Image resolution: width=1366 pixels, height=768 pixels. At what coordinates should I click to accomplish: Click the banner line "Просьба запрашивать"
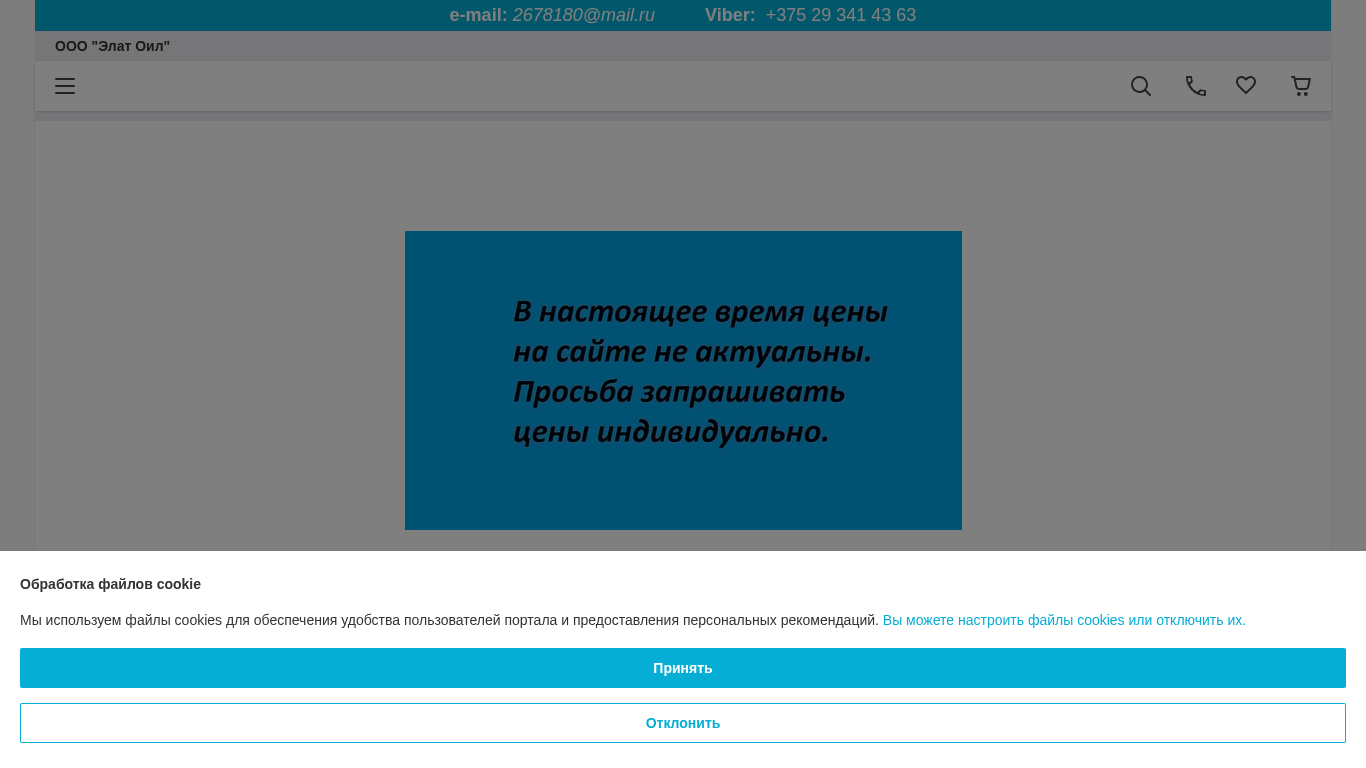679,392
